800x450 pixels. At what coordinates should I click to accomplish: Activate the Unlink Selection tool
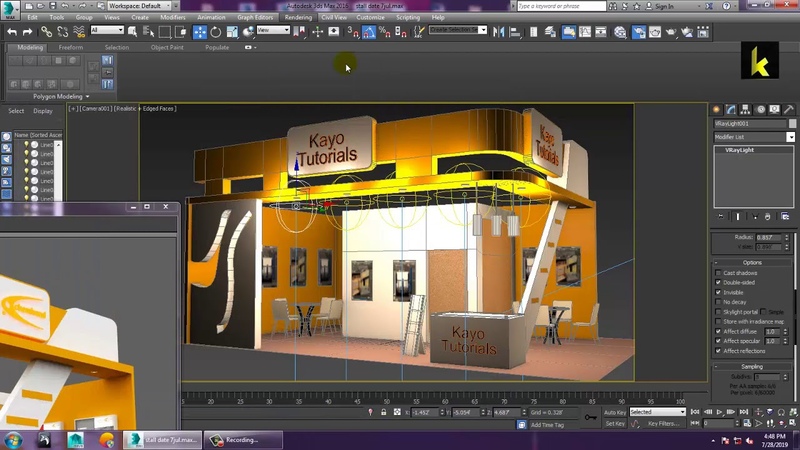click(63, 32)
